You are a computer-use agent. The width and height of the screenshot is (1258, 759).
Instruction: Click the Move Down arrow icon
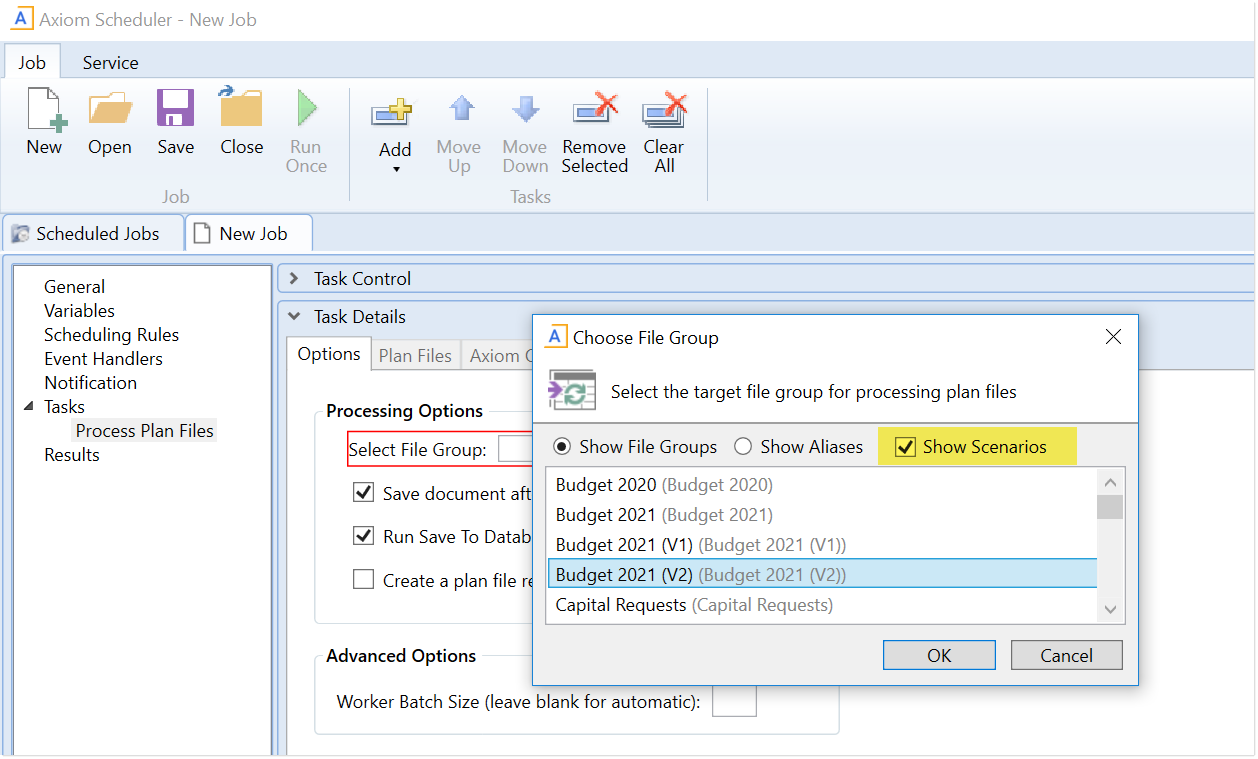coord(525,109)
